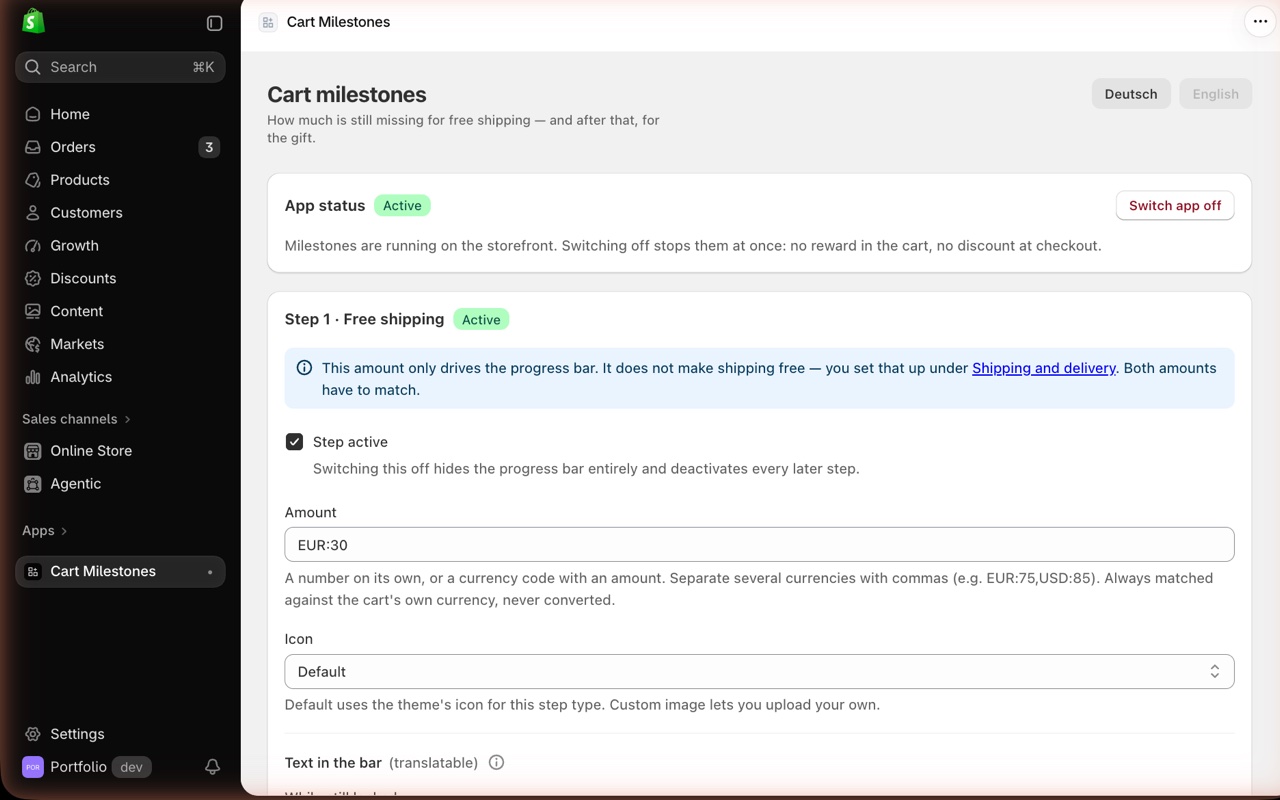Click the Online Store storefront icon

coord(33,451)
